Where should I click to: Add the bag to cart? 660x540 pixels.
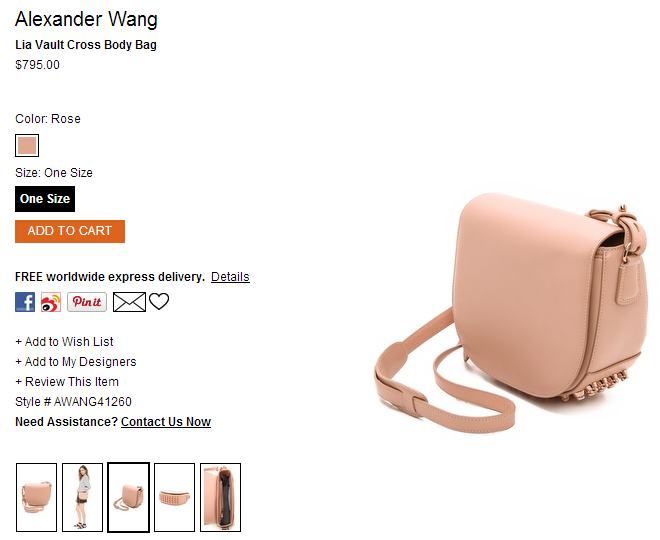pos(70,231)
